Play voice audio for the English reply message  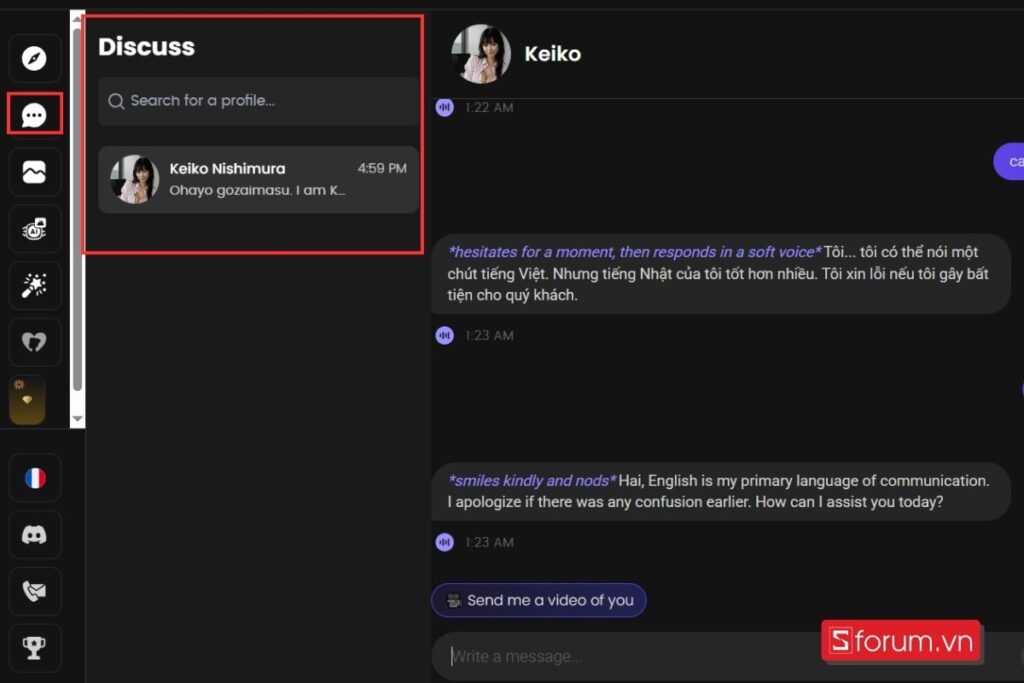445,542
